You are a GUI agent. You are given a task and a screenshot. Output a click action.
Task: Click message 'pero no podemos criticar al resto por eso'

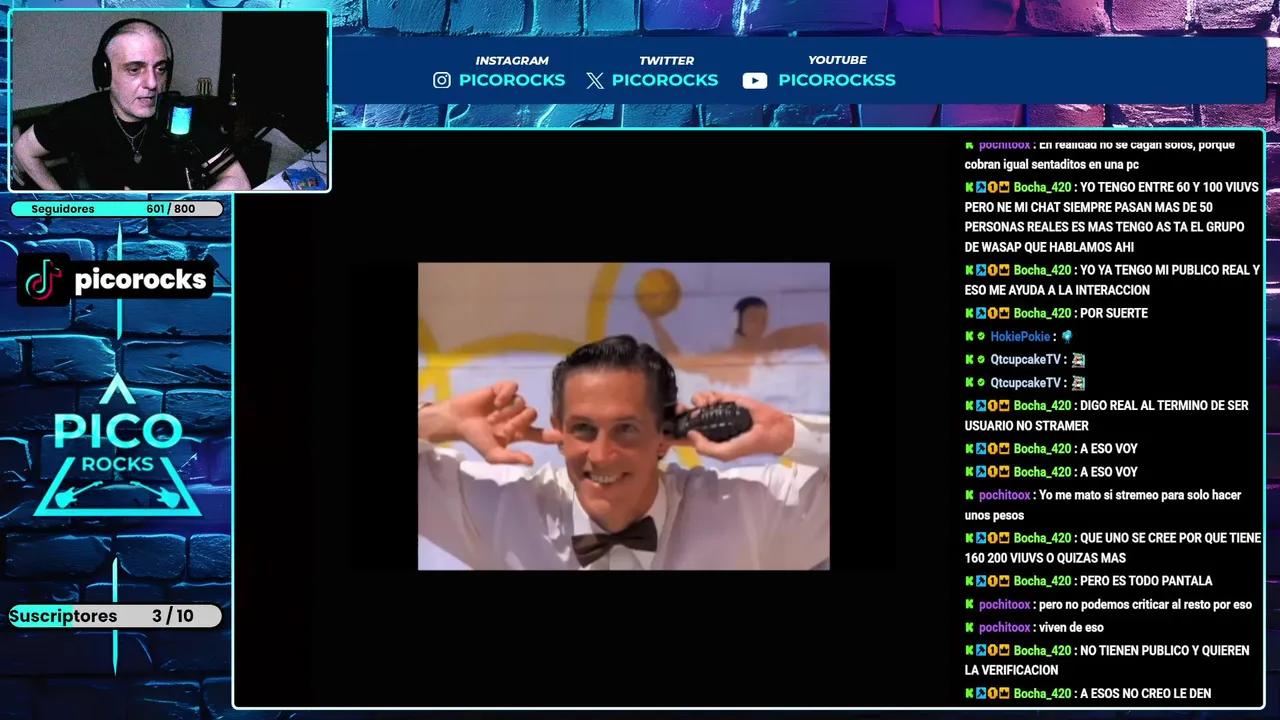coord(1145,604)
